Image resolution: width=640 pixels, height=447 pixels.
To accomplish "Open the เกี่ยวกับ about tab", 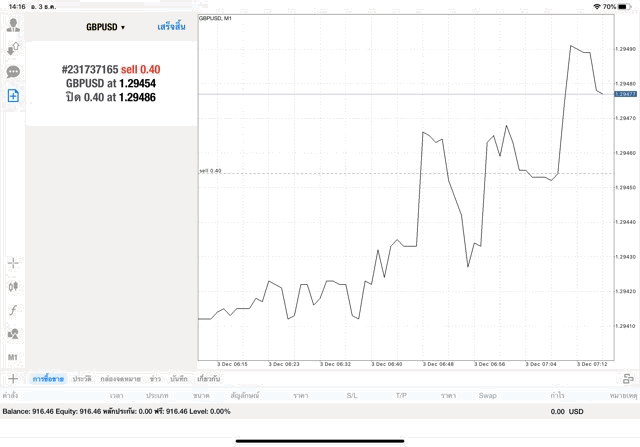I will click(209, 379).
